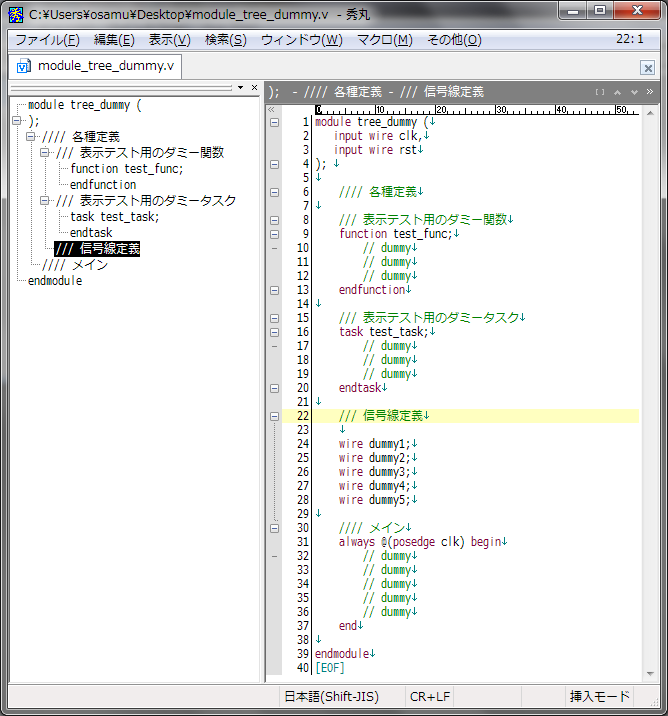The image size is (668, 716).
Task: Select the //// メイン item in outline tree
Action: (75, 265)
